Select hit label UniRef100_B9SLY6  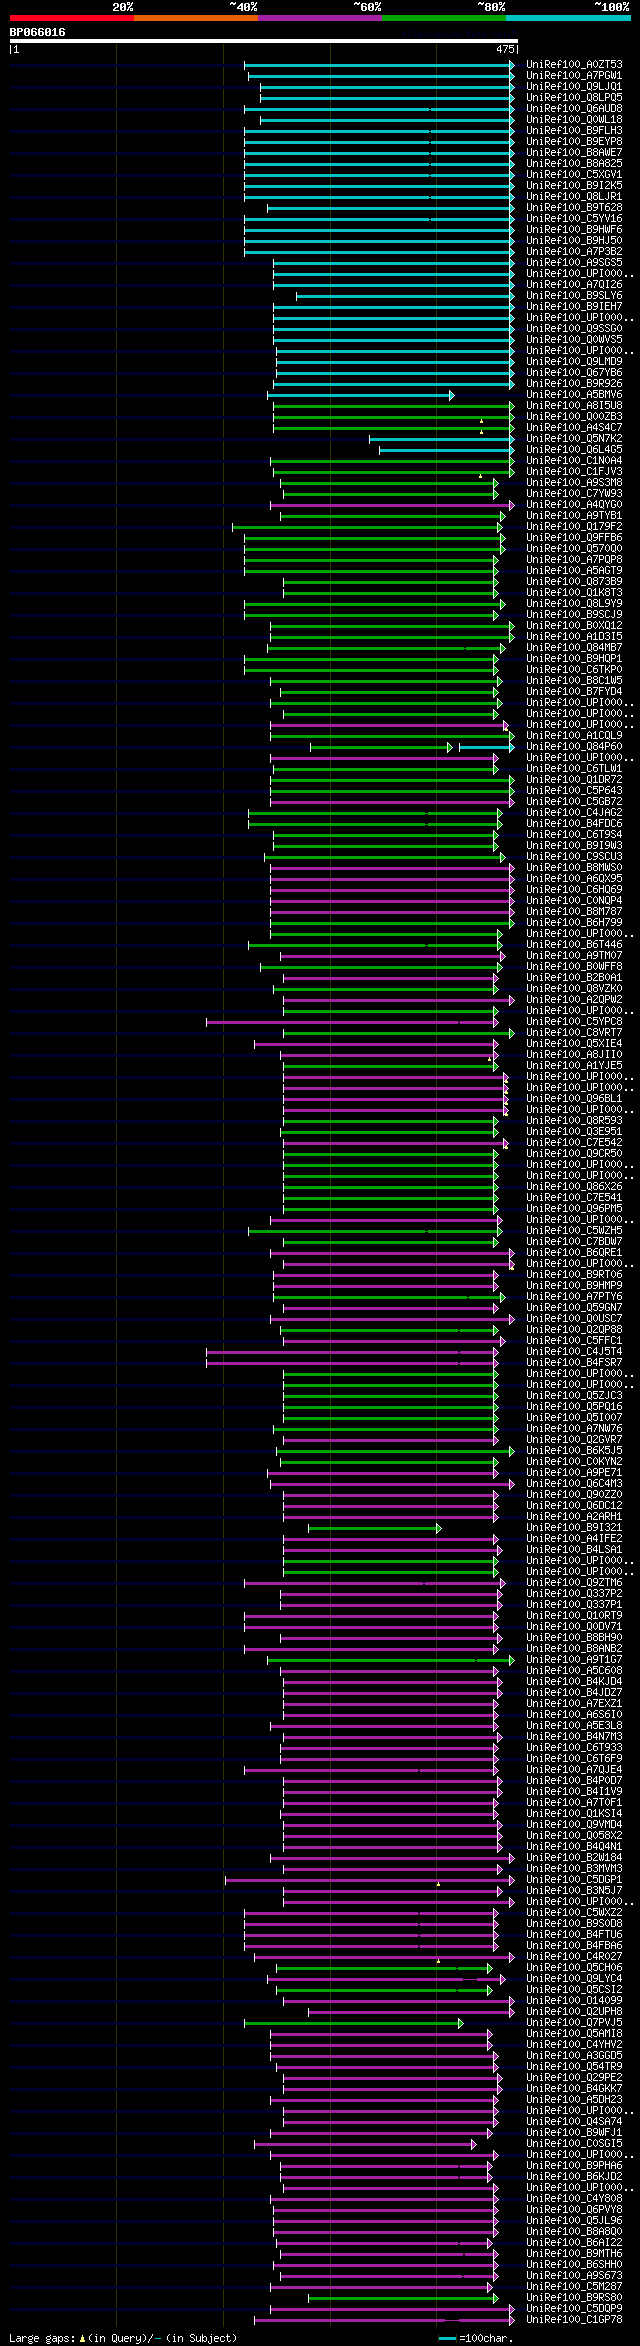pos(574,296)
